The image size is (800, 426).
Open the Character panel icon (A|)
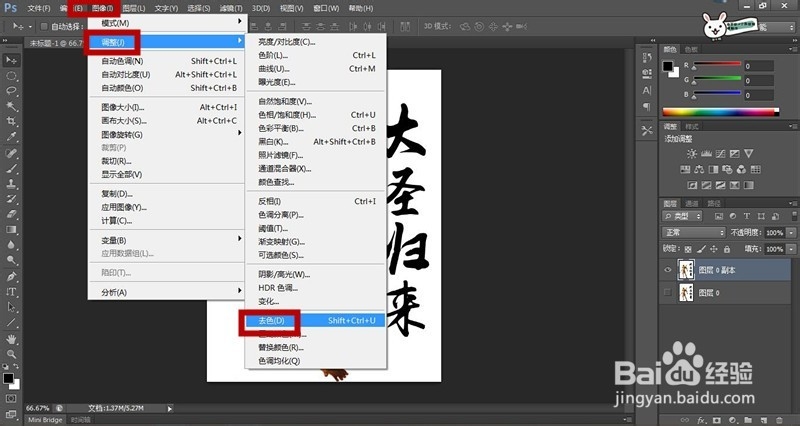pos(647,90)
